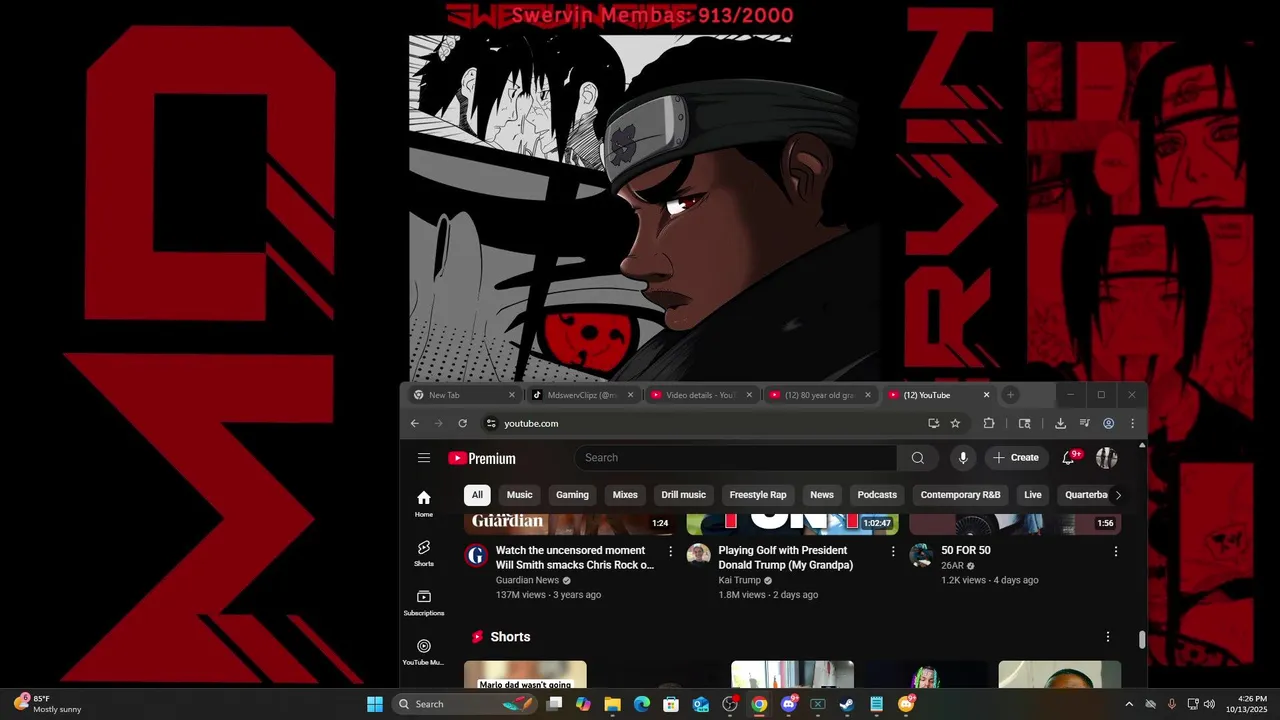Image resolution: width=1280 pixels, height=720 pixels.
Task: Open the Shorts section options menu
Action: [1107, 637]
